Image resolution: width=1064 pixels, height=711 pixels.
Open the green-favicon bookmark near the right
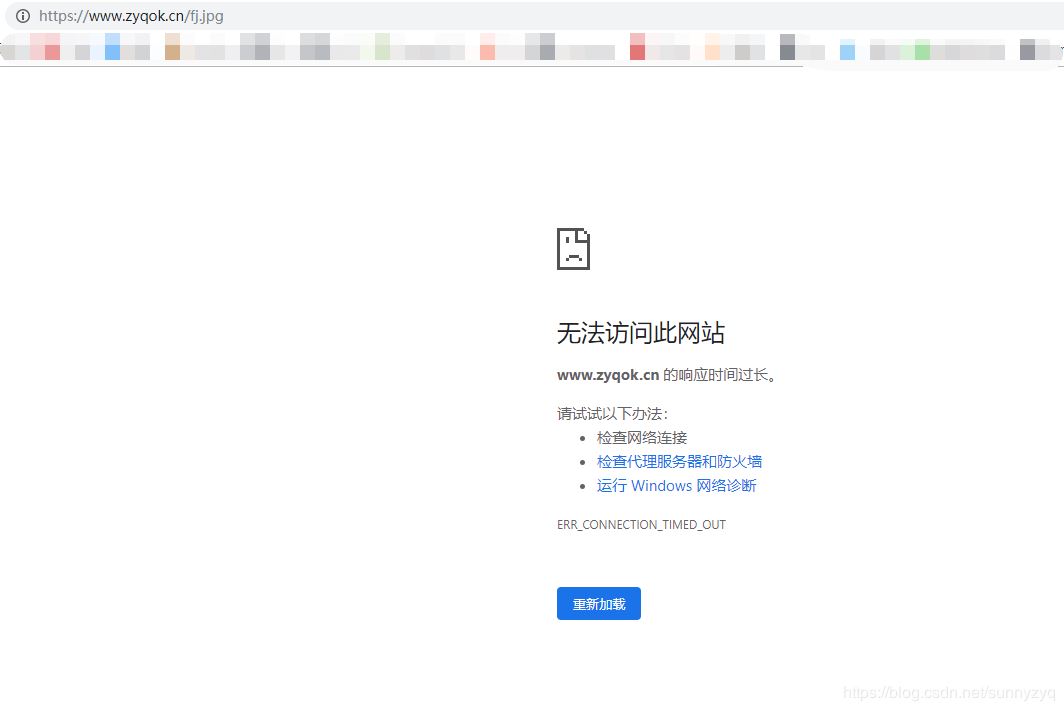click(920, 47)
